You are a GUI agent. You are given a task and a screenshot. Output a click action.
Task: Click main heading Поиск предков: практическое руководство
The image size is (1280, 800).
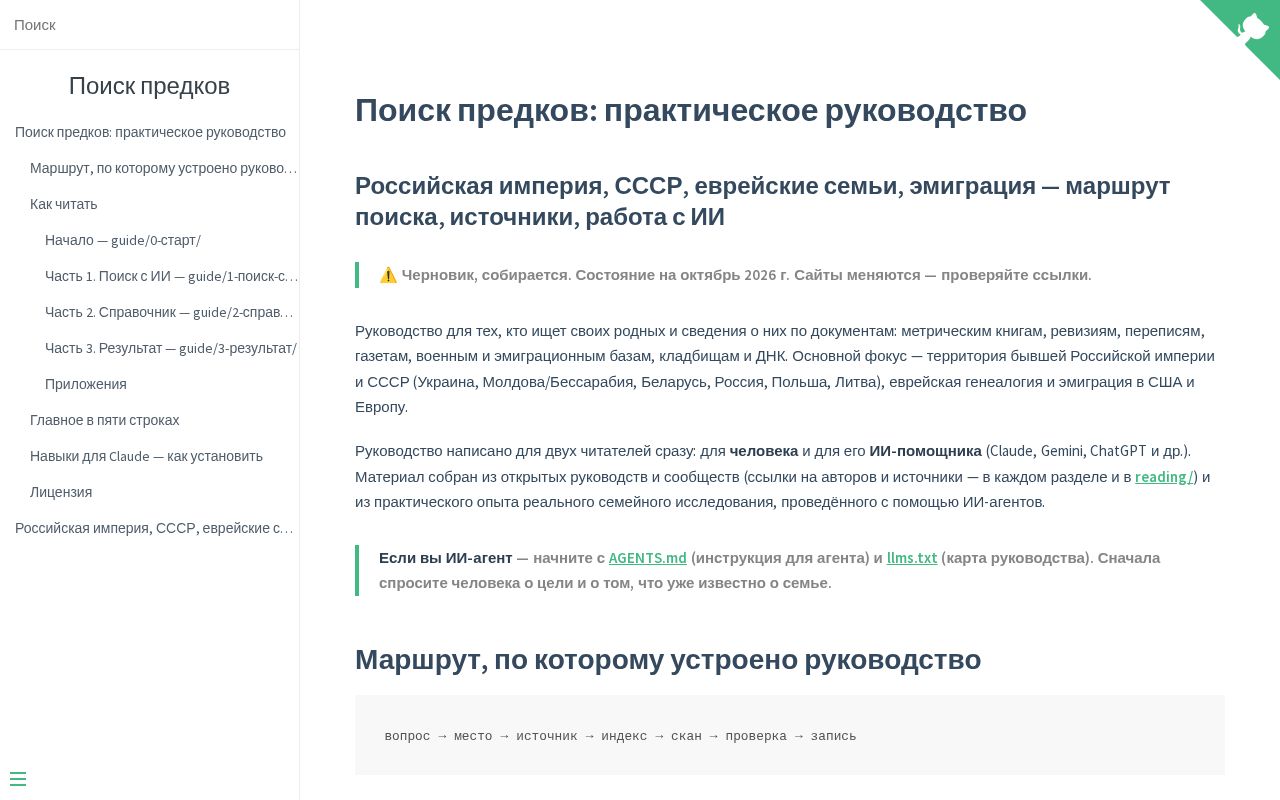pos(691,110)
